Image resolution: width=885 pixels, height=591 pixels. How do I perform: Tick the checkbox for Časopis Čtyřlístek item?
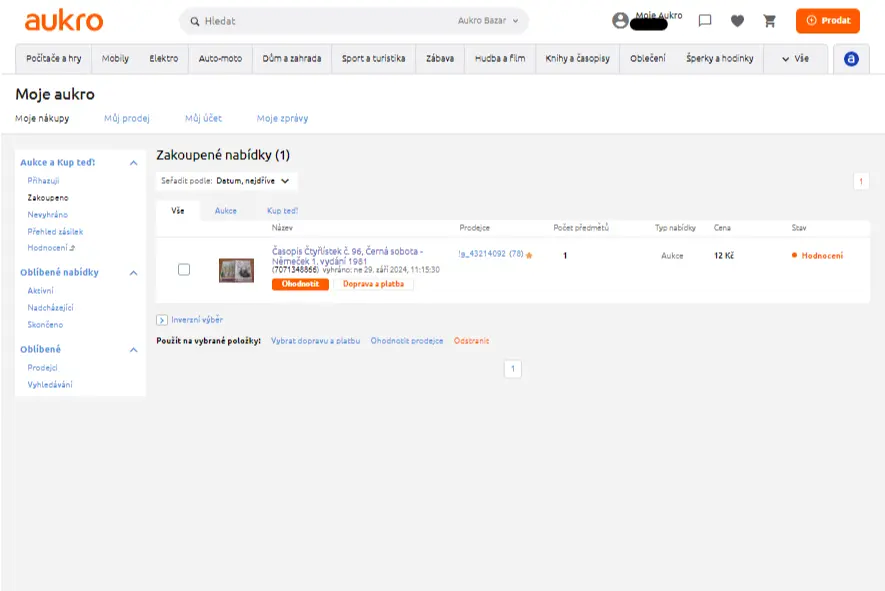tap(184, 270)
